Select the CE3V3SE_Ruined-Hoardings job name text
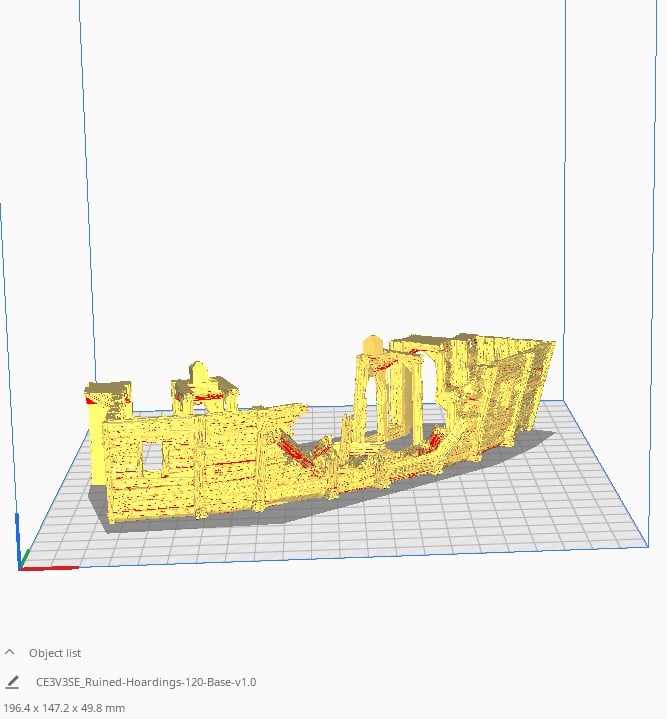The image size is (667, 719). (x=146, y=682)
